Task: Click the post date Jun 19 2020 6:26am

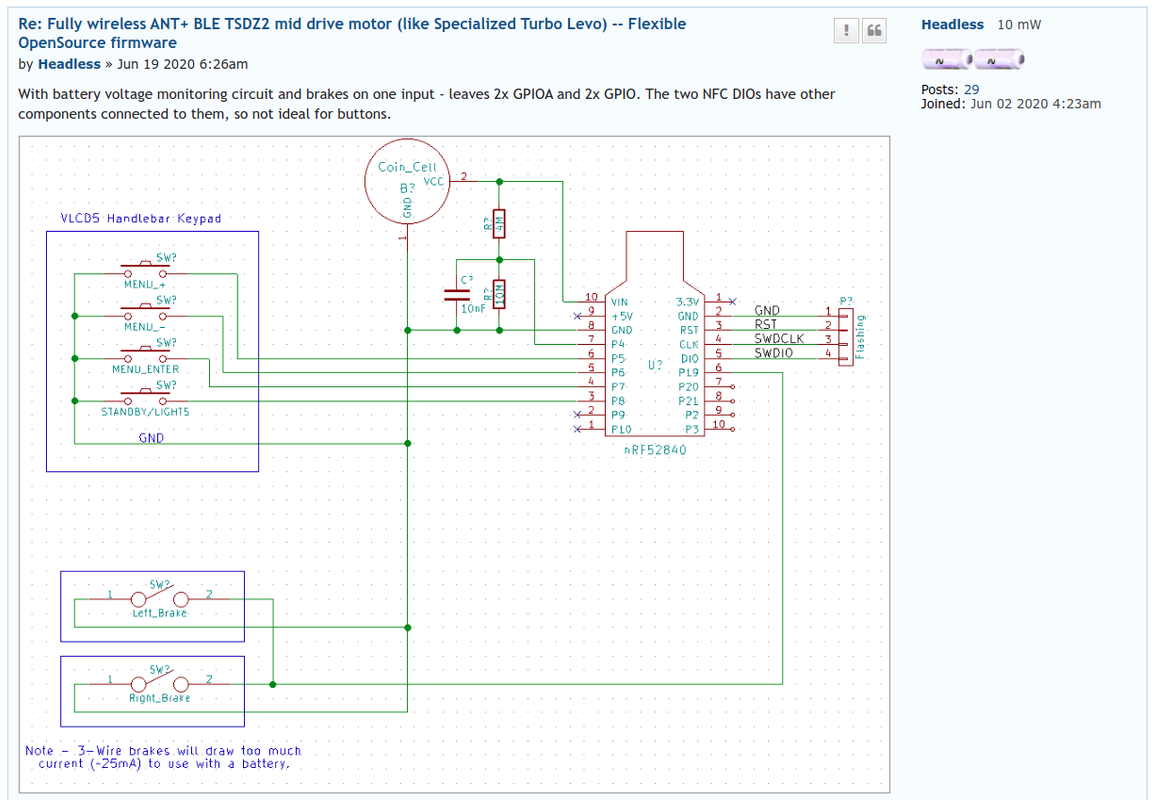Action: [183, 64]
